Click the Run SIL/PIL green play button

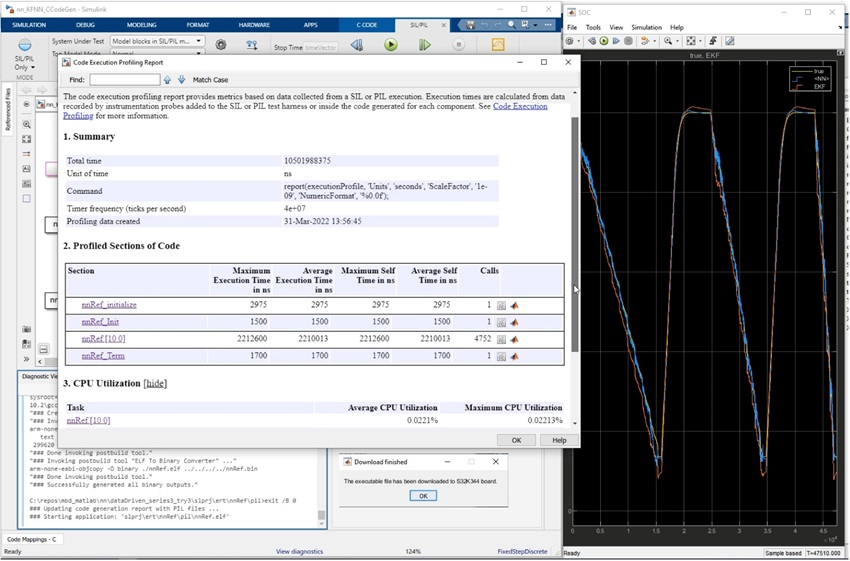[x=391, y=45]
